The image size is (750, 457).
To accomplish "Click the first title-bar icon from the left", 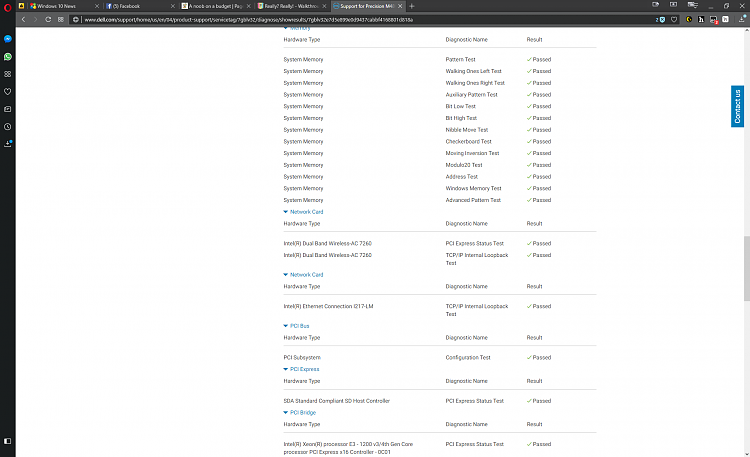I will point(655,5).
